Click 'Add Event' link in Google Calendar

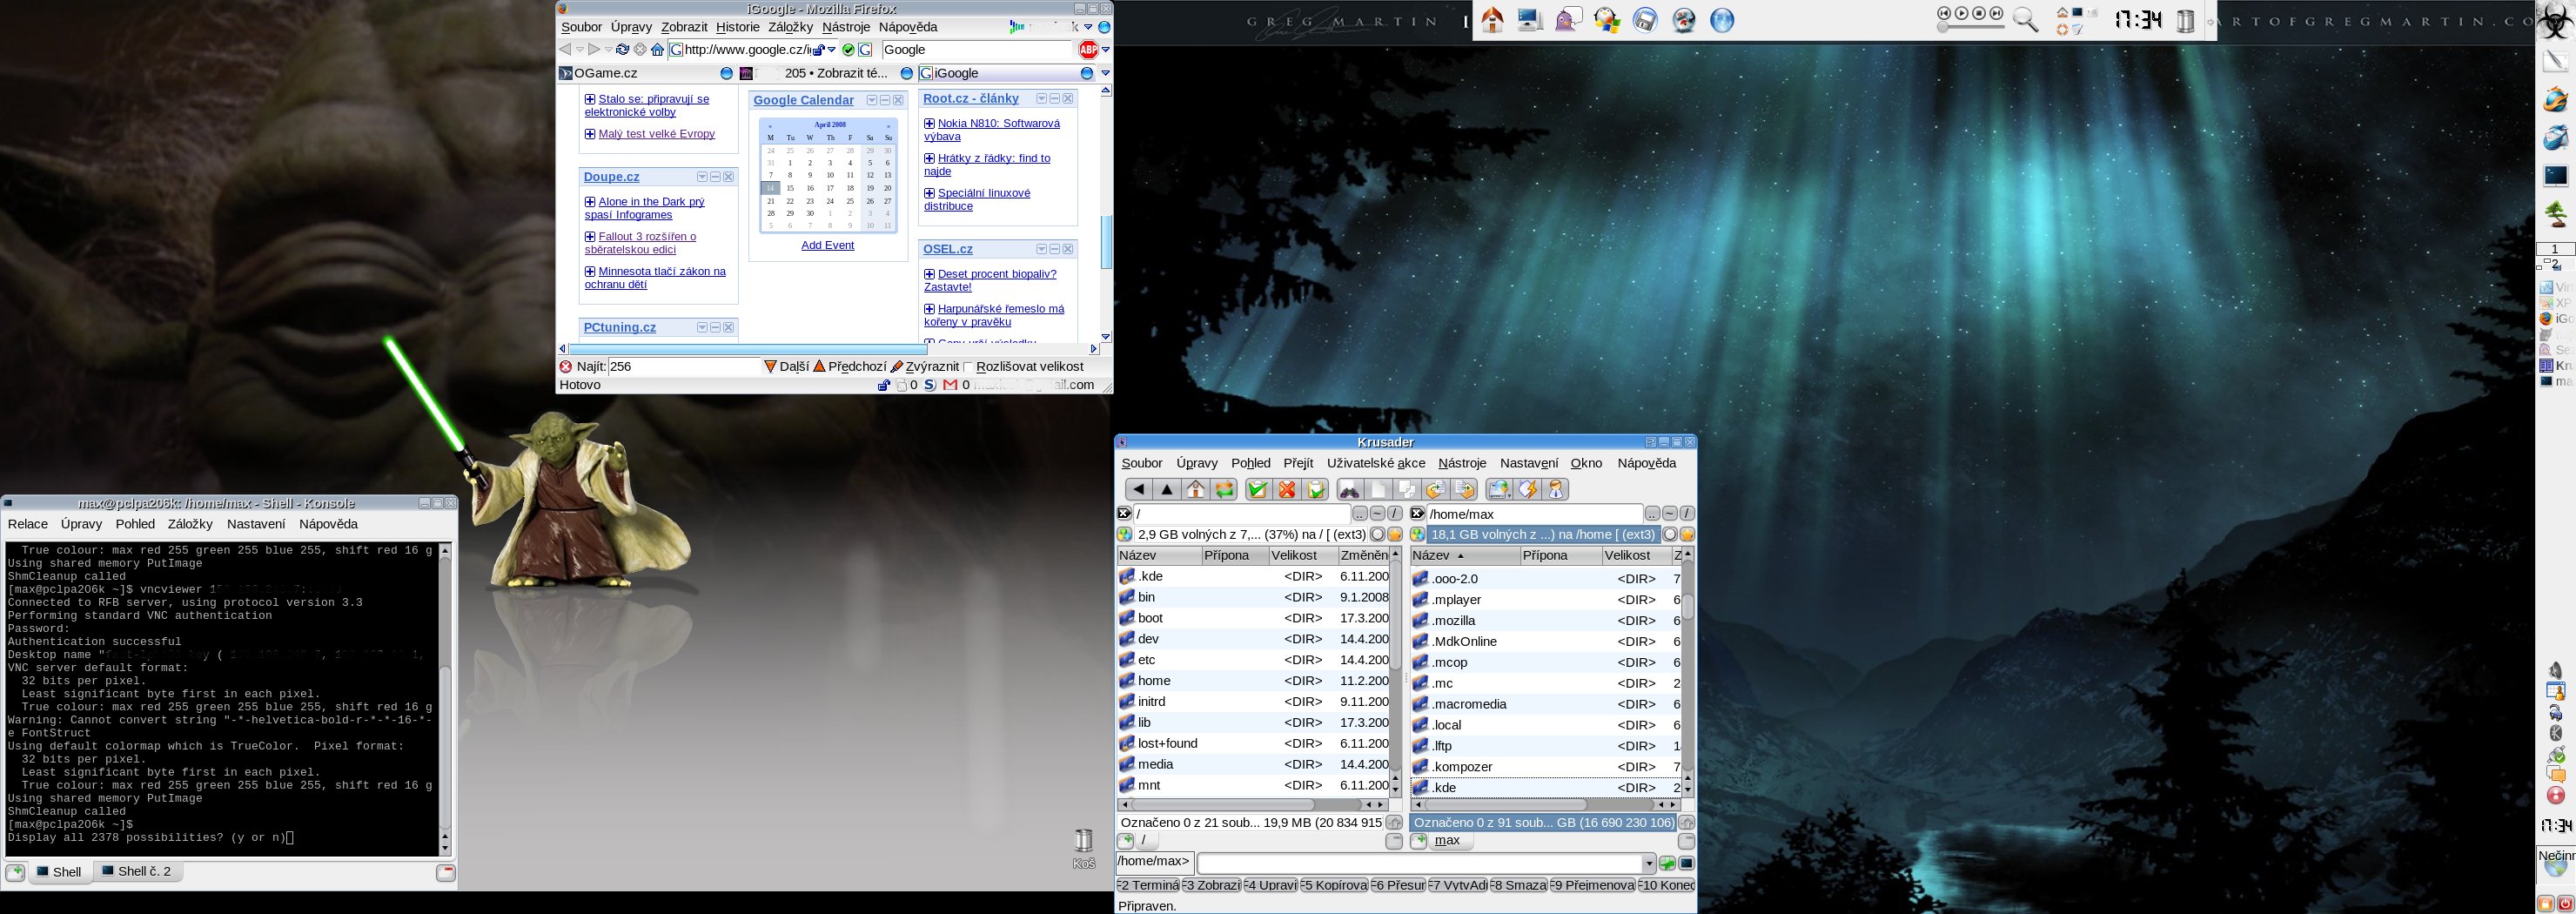827,245
